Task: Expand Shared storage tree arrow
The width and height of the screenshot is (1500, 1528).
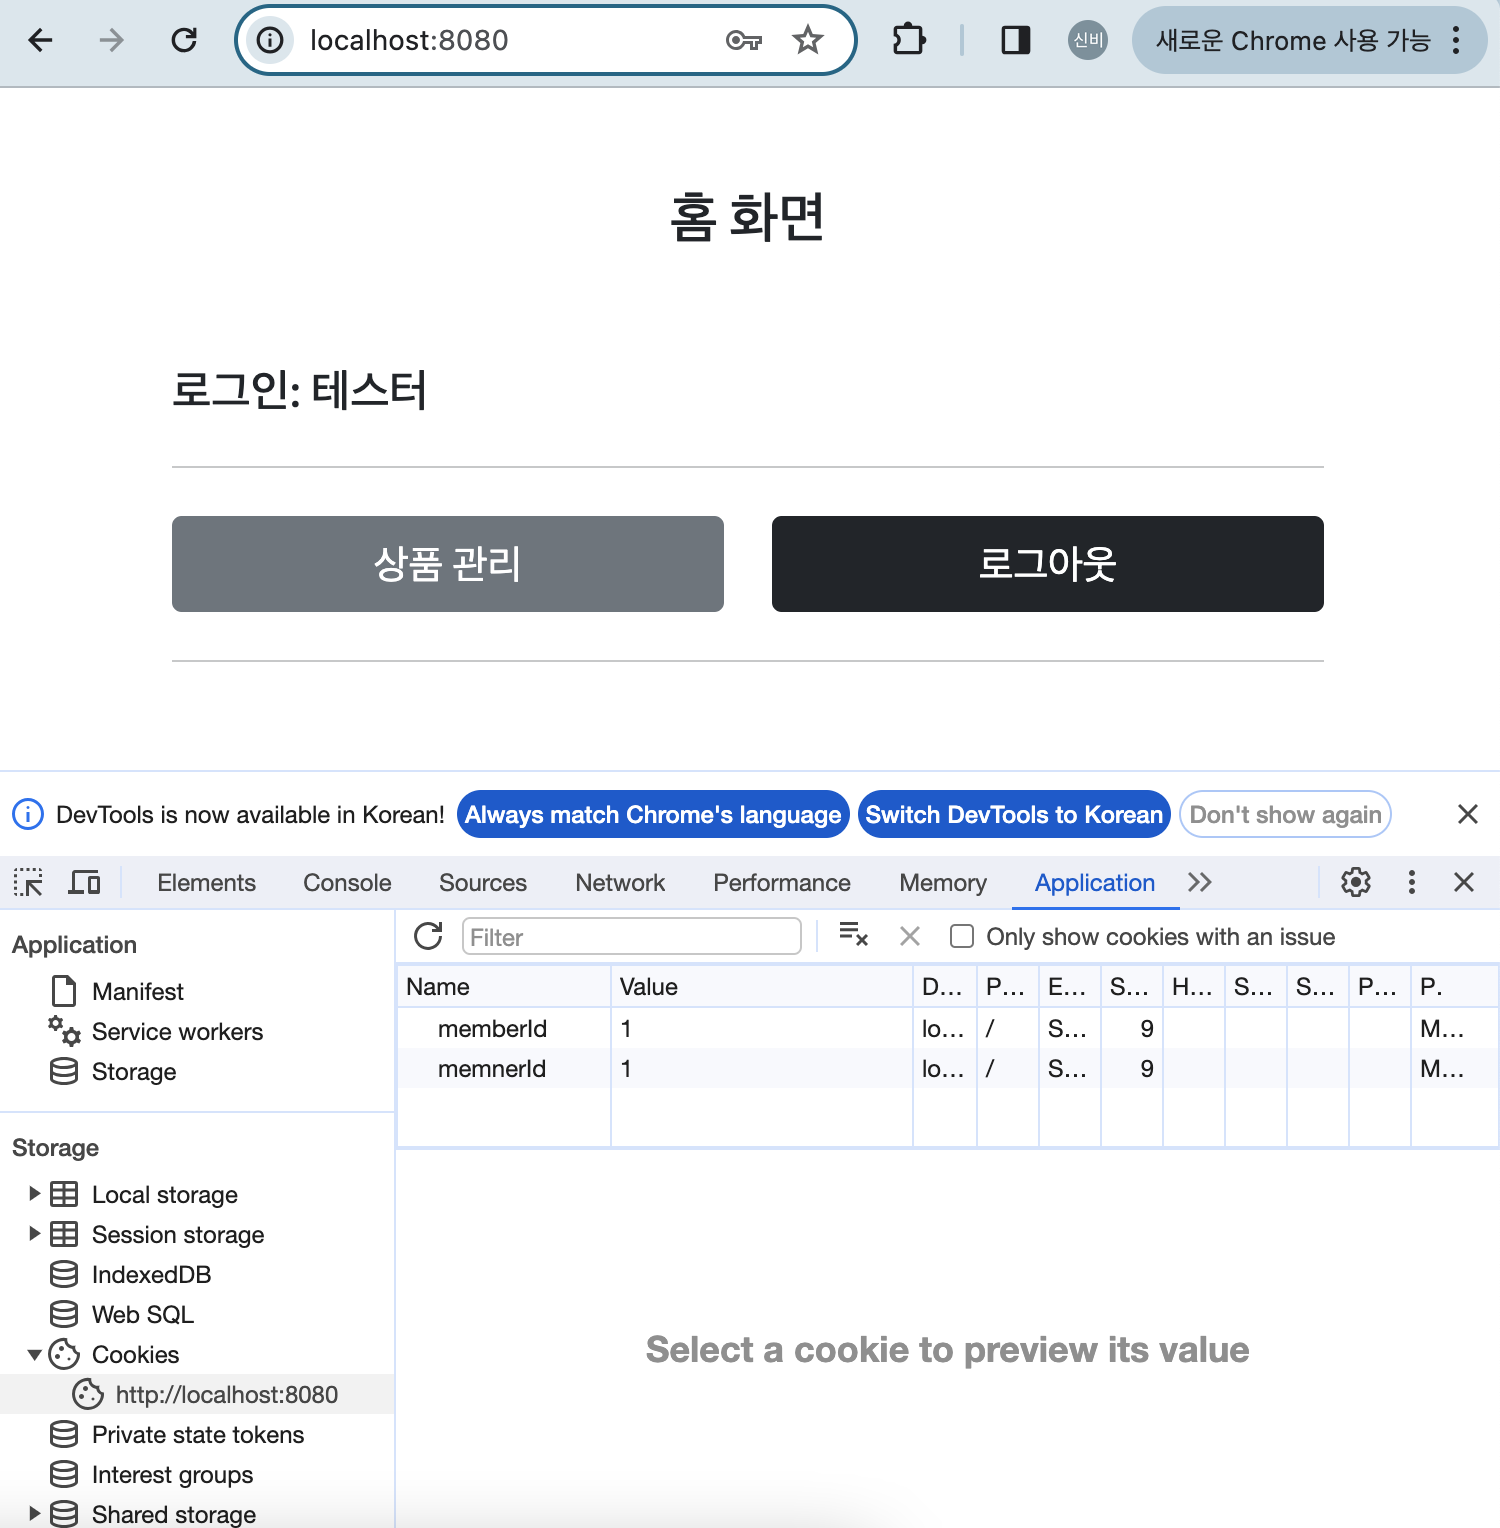Action: (x=34, y=1513)
